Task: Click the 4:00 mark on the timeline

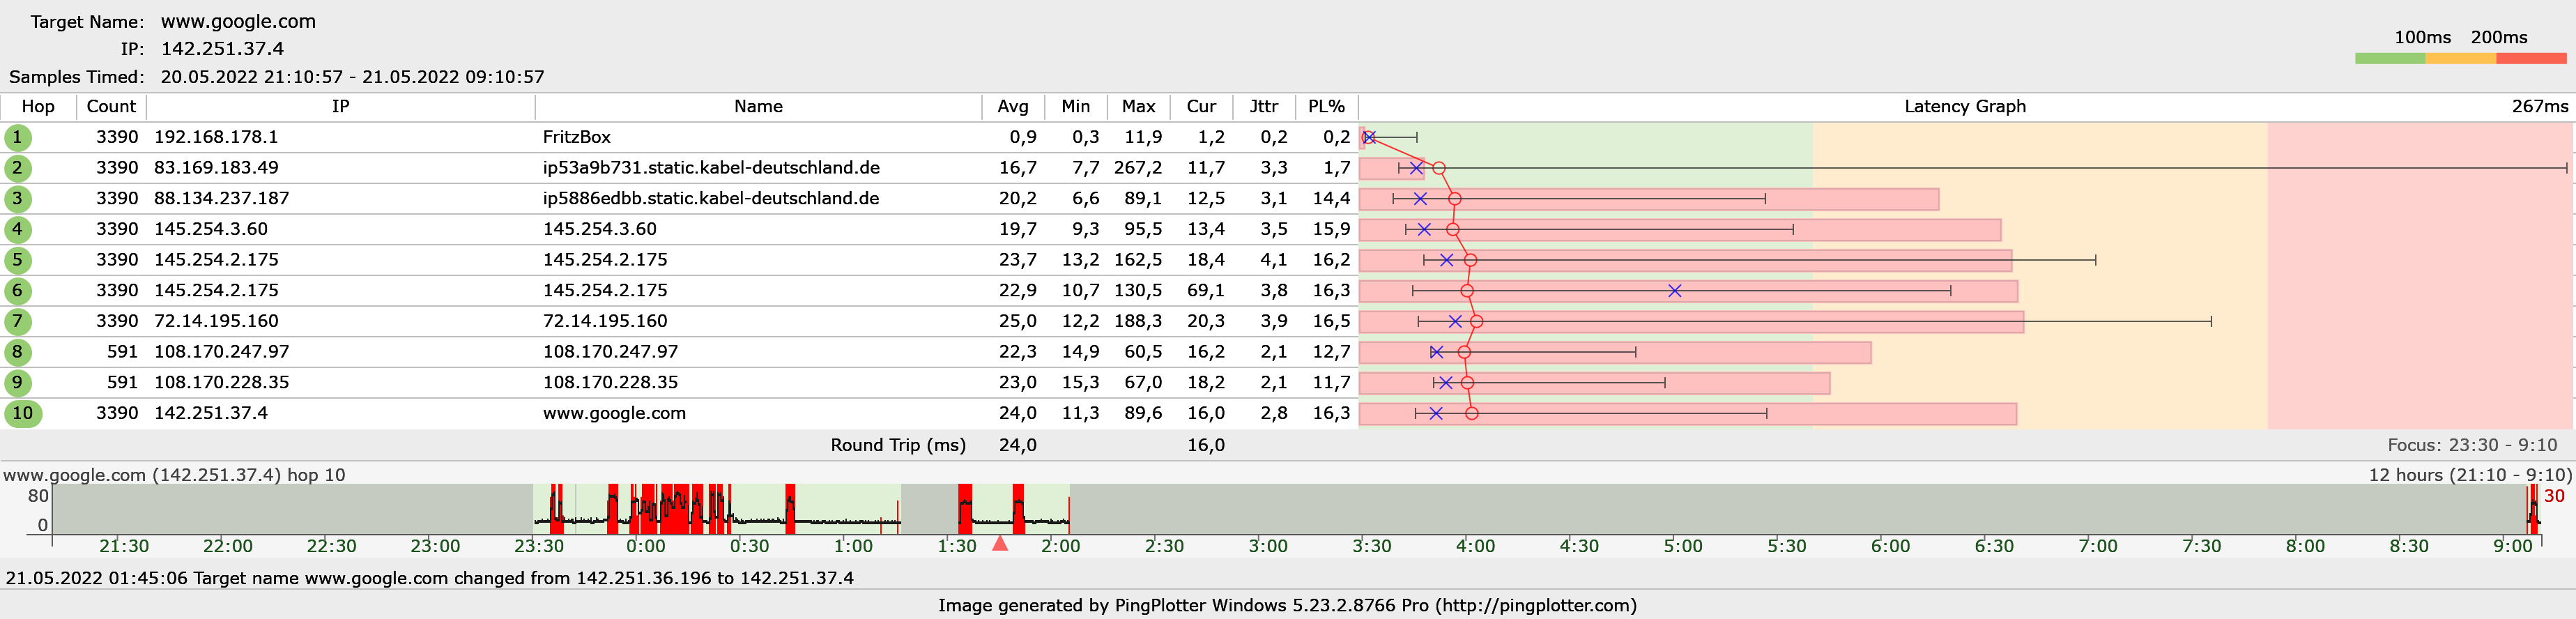Action: (1475, 546)
